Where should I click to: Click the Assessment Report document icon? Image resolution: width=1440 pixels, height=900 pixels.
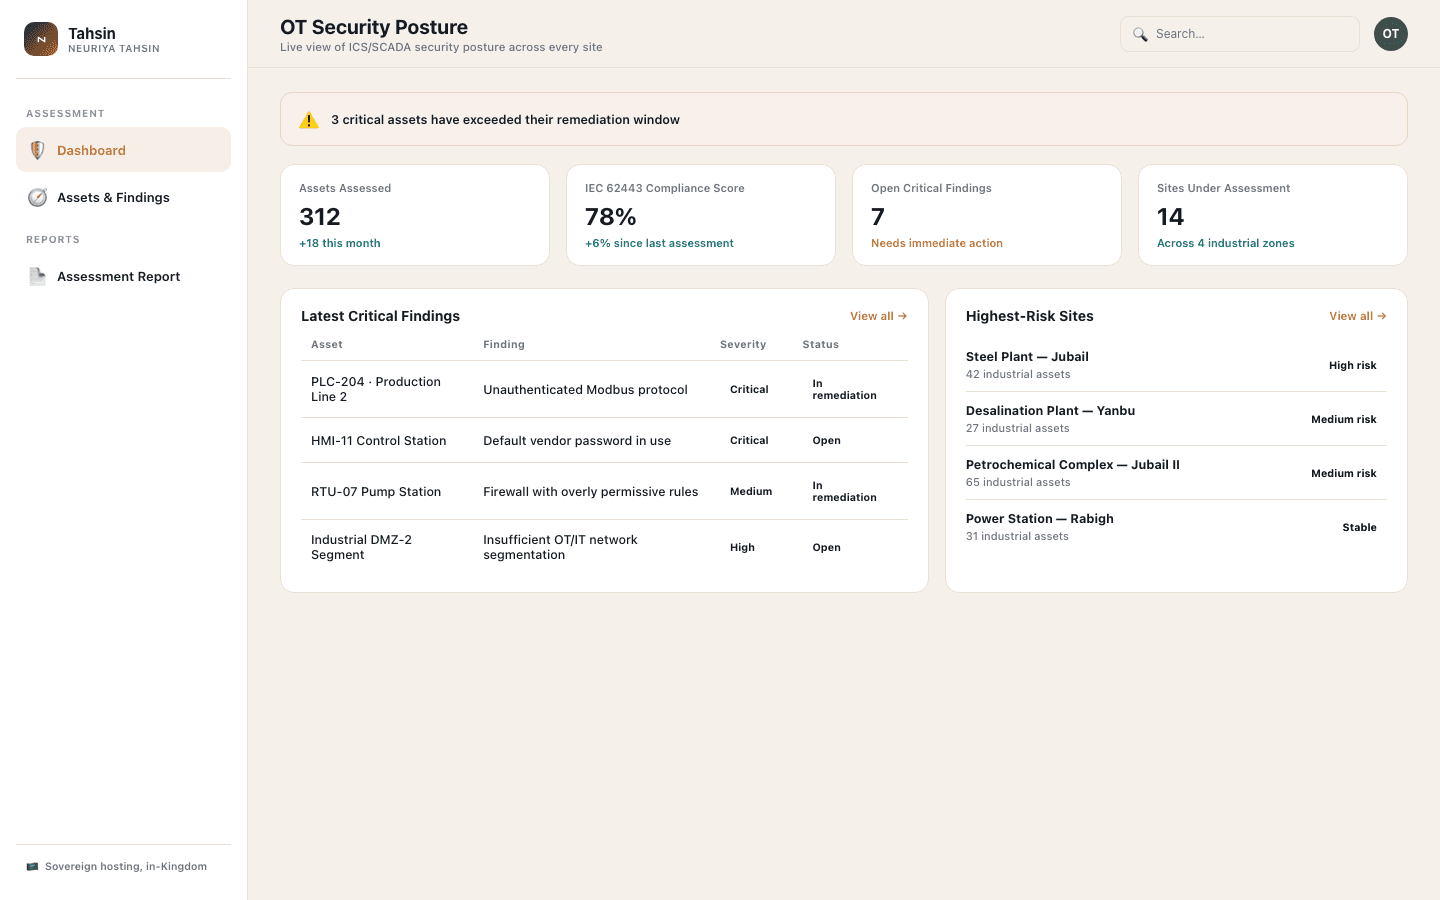pyautogui.click(x=37, y=276)
